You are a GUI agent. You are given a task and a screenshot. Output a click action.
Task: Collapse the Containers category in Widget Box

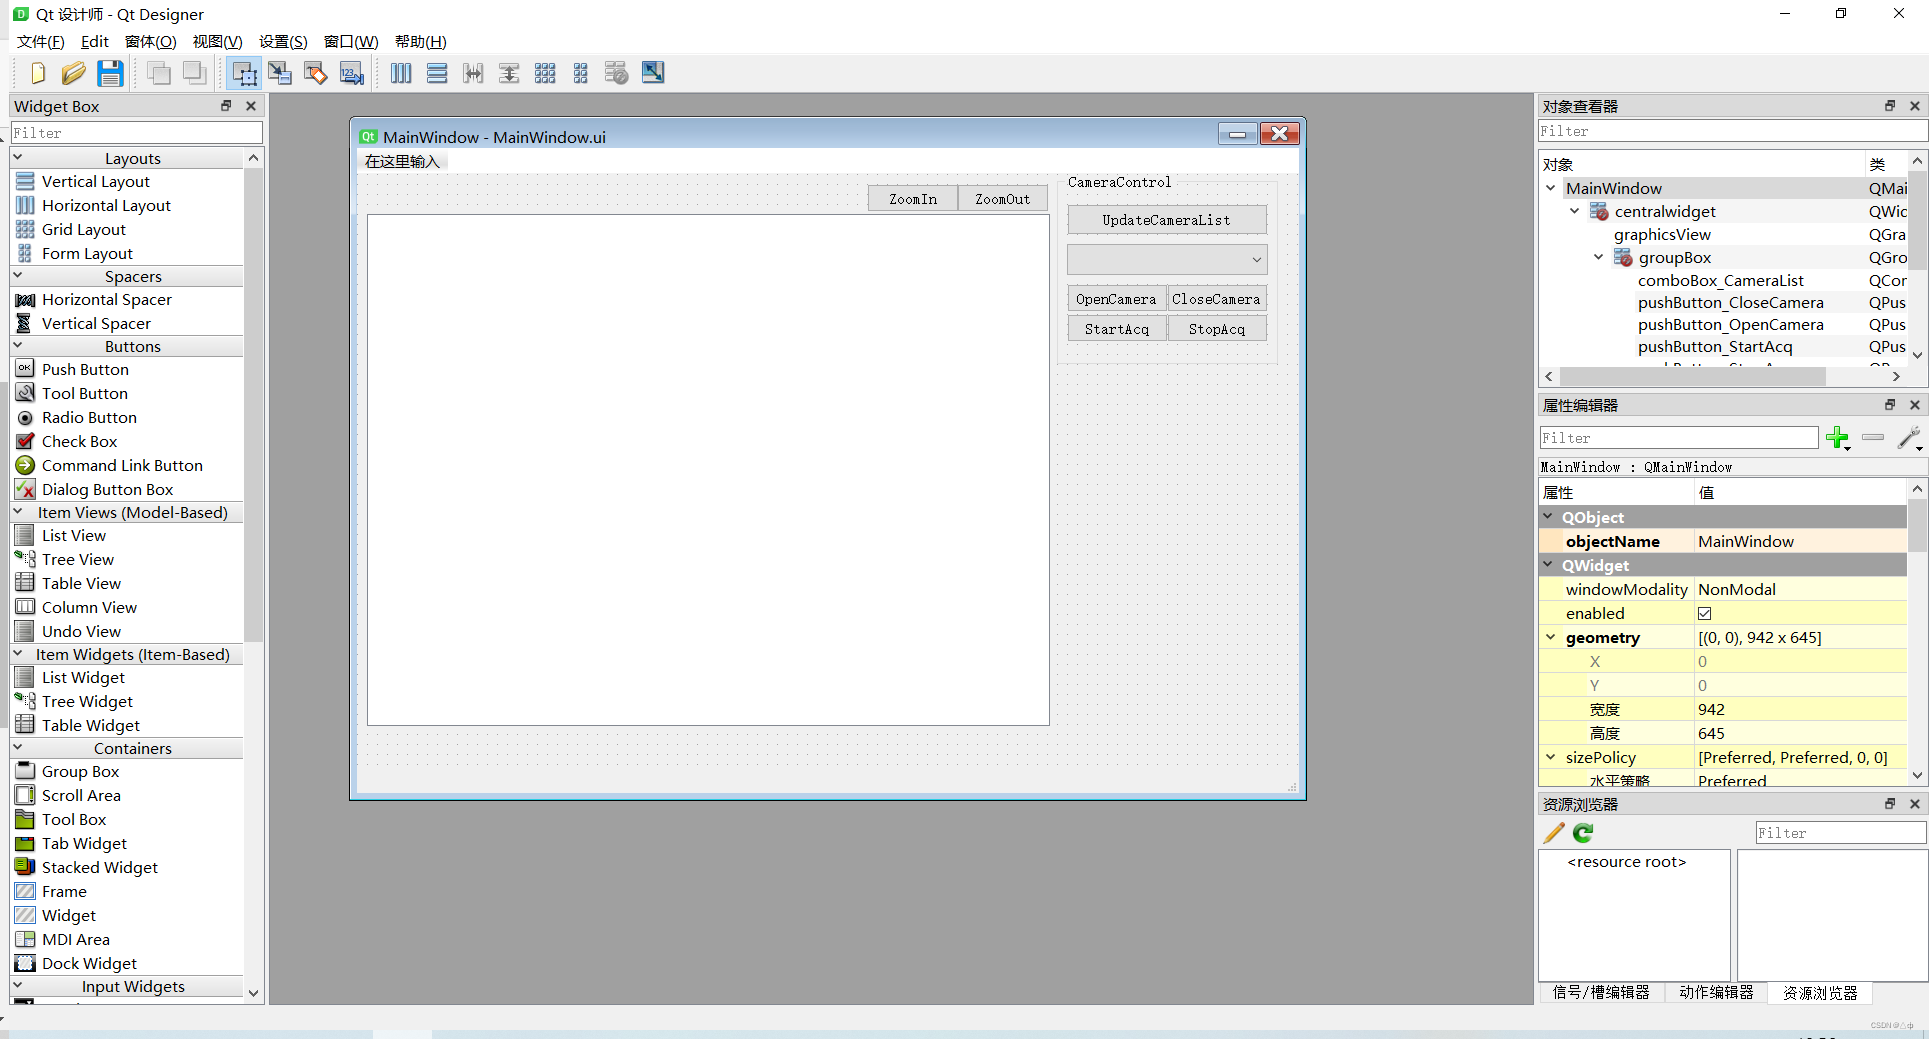(18, 747)
